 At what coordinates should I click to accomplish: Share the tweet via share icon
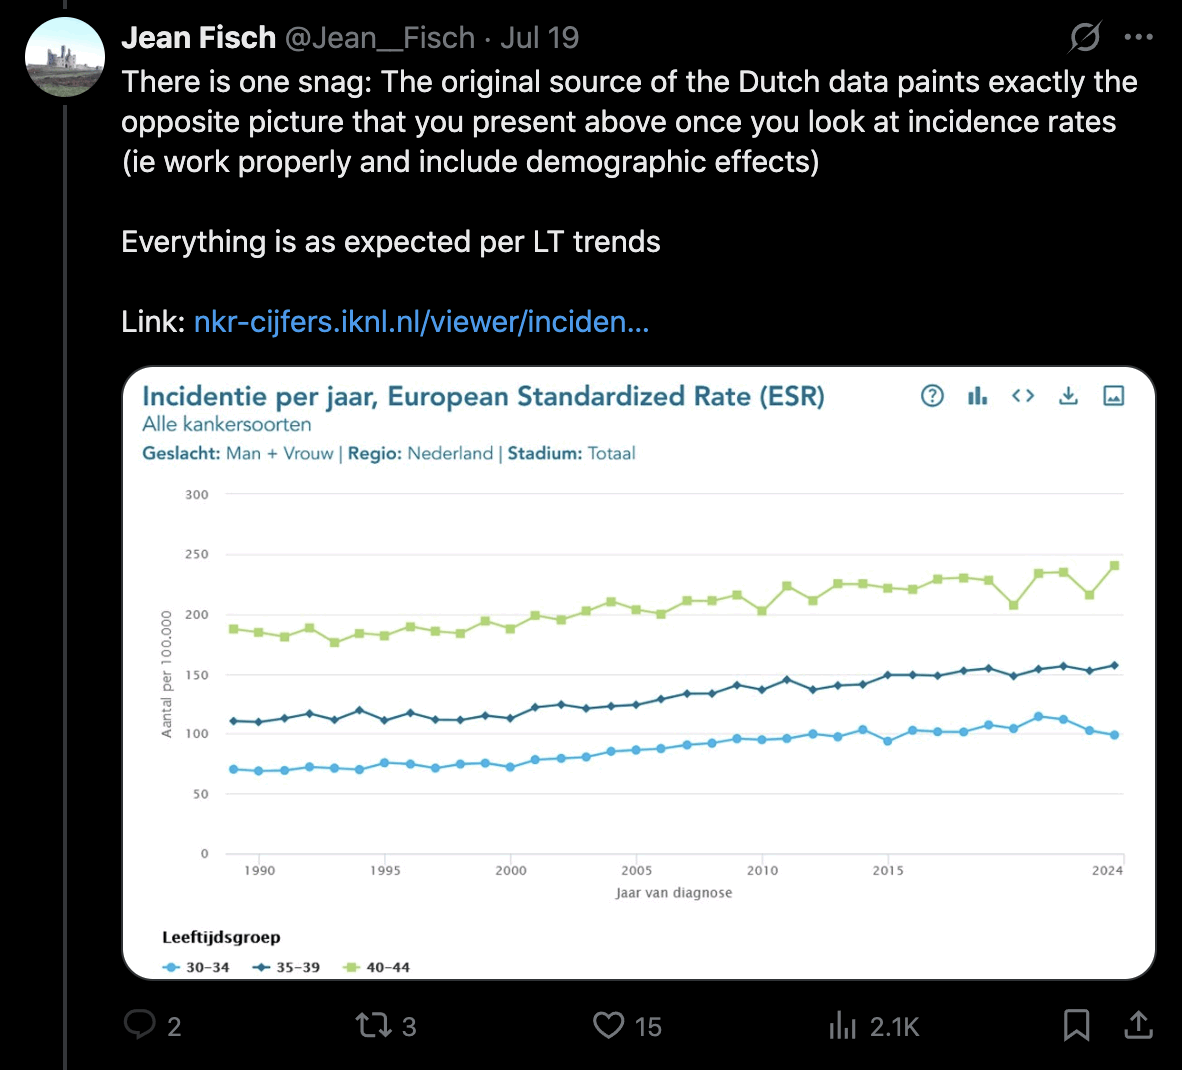[x=1138, y=1025]
